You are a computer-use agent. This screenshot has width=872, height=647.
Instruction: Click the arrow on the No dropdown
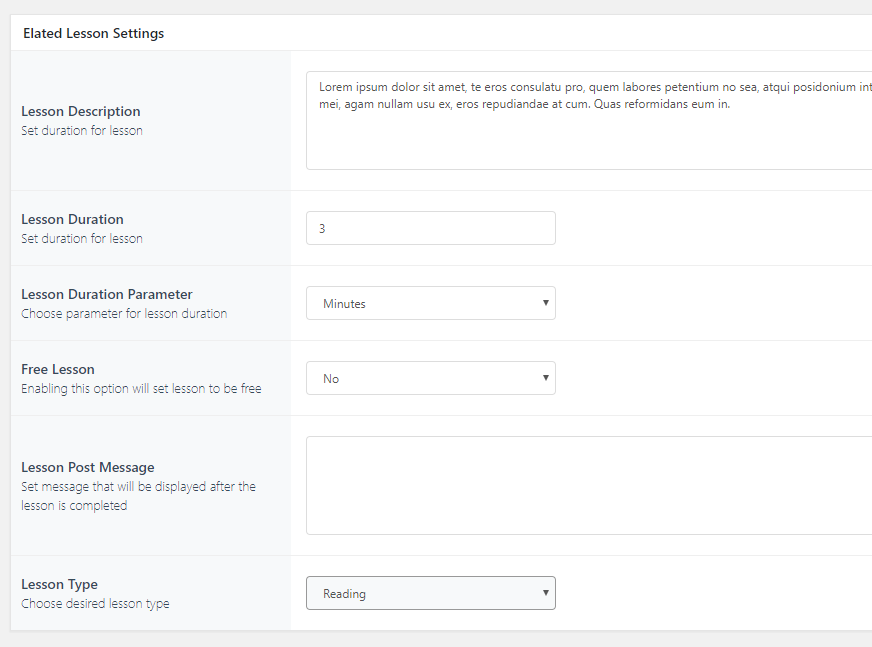545,377
